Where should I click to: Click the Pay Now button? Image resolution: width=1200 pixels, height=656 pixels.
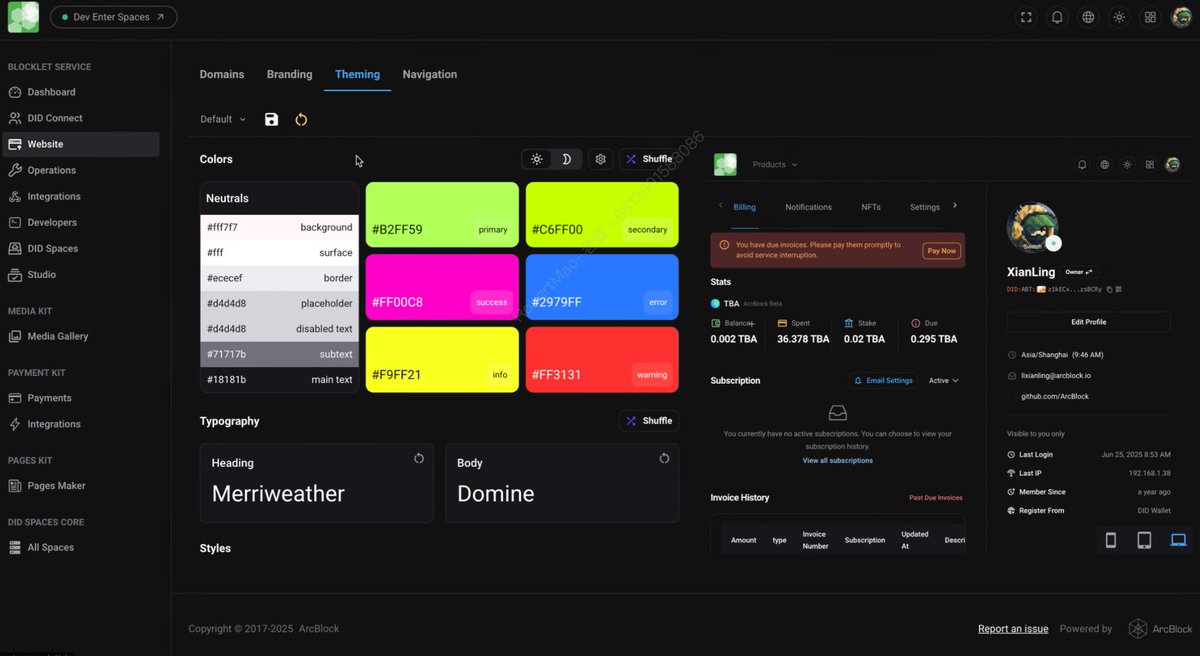point(942,251)
